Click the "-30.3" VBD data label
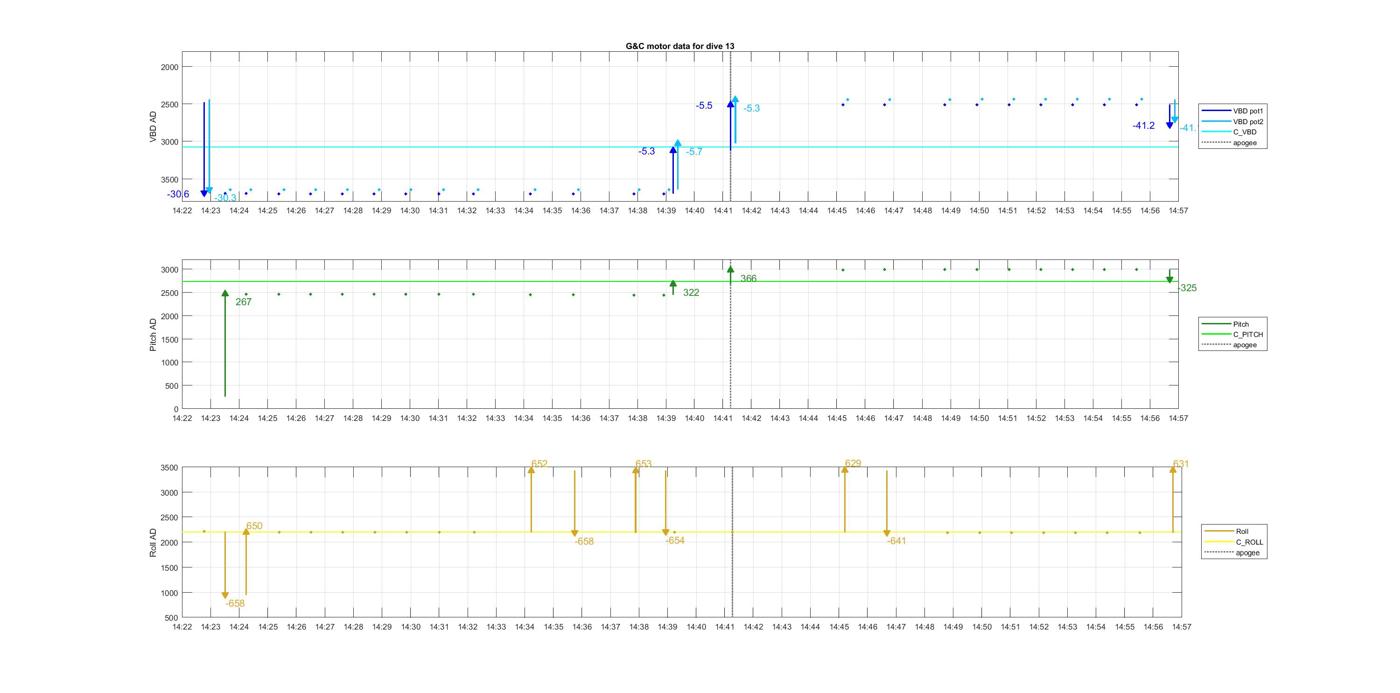The height and width of the screenshot is (693, 1400). [226, 198]
